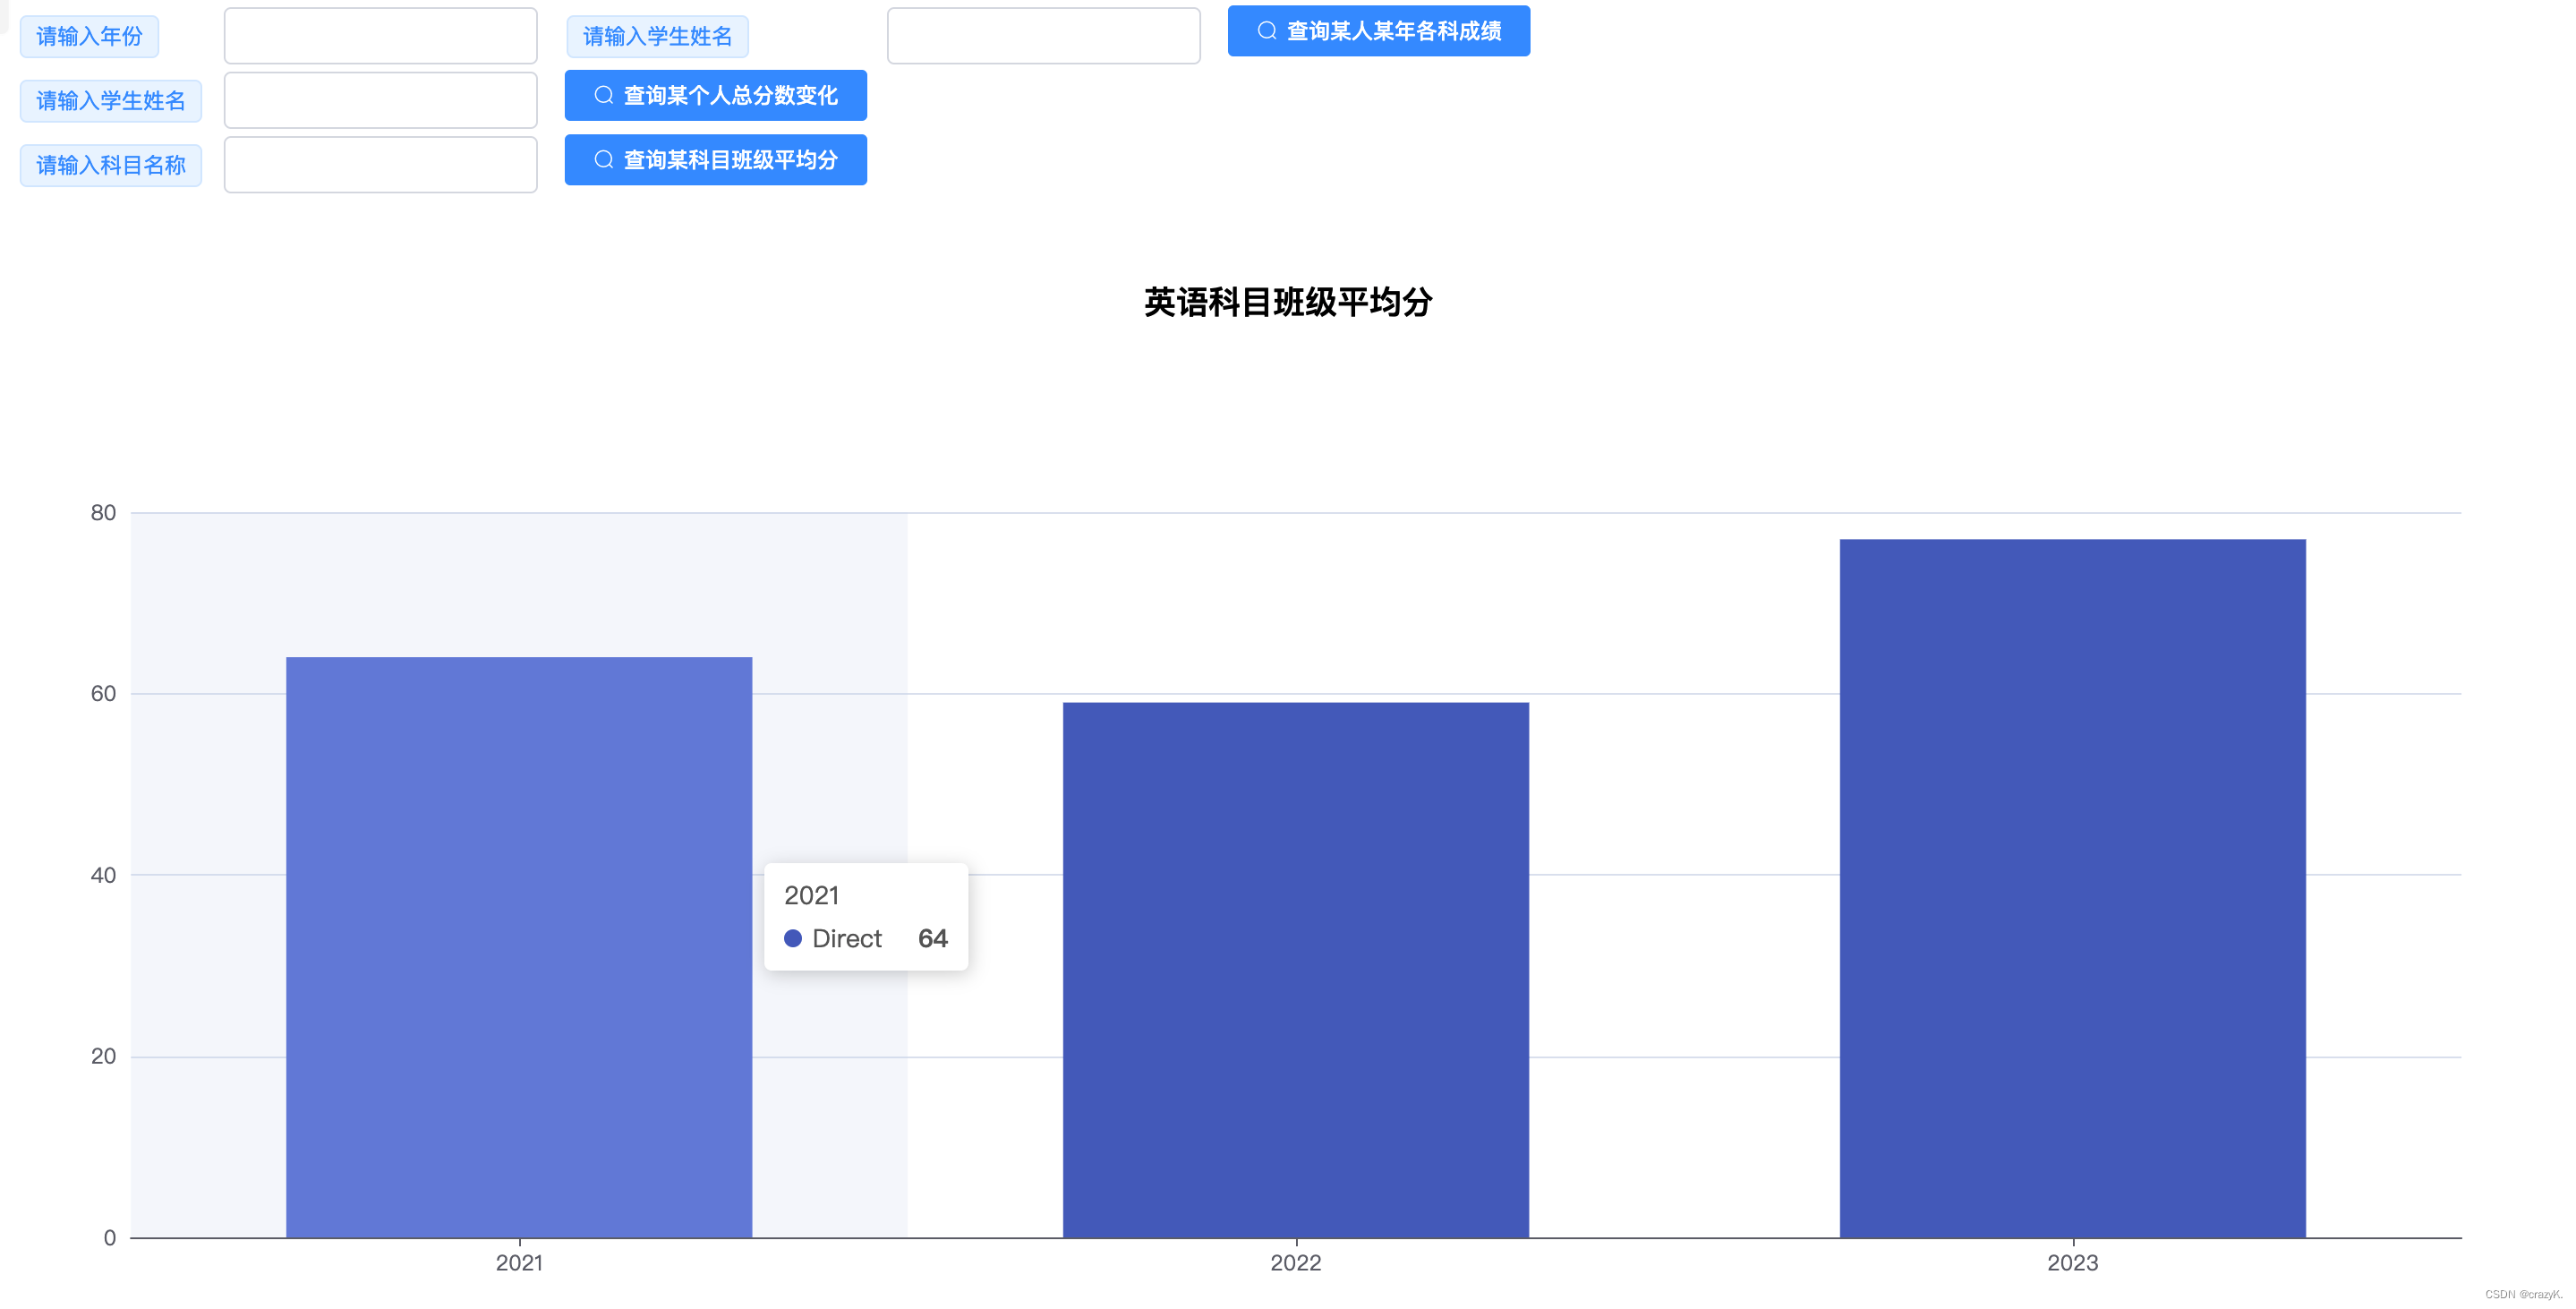Screen dimensions: 2576x1309
Task: Focus the subject name input beside 请输入科目名称
Action: [380, 164]
